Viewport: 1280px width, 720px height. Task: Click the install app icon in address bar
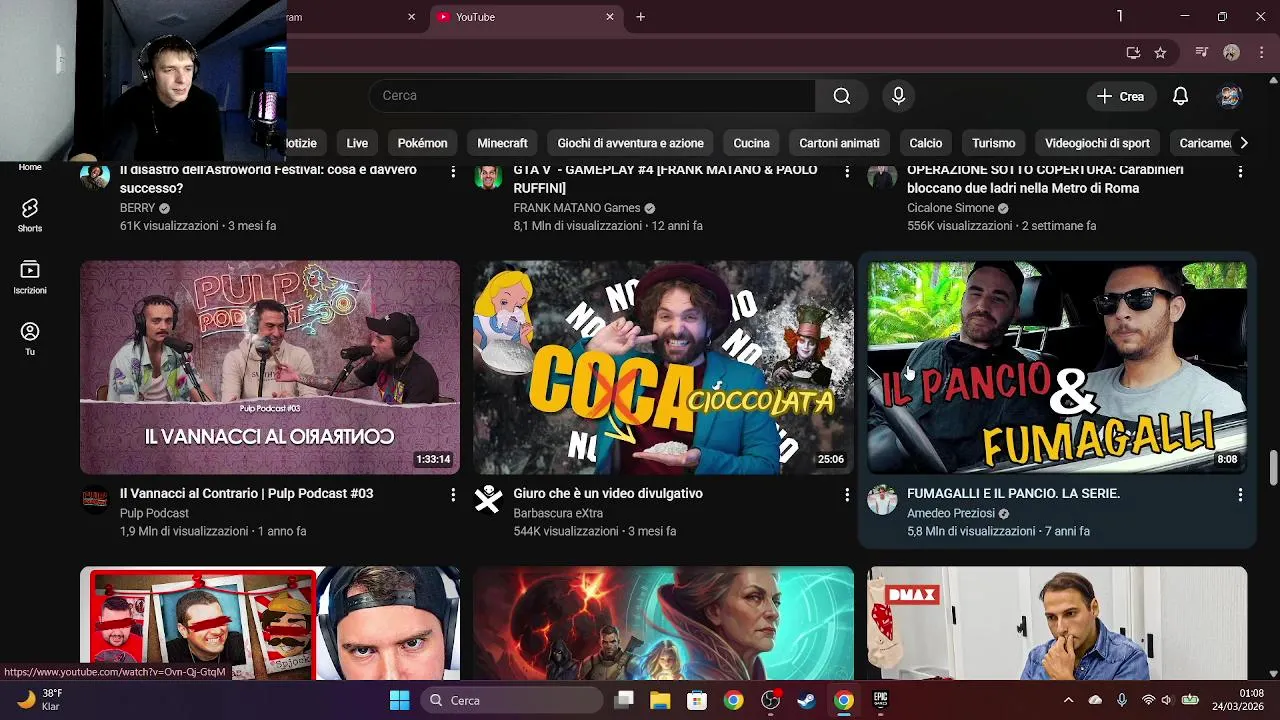pyautogui.click(x=1133, y=53)
